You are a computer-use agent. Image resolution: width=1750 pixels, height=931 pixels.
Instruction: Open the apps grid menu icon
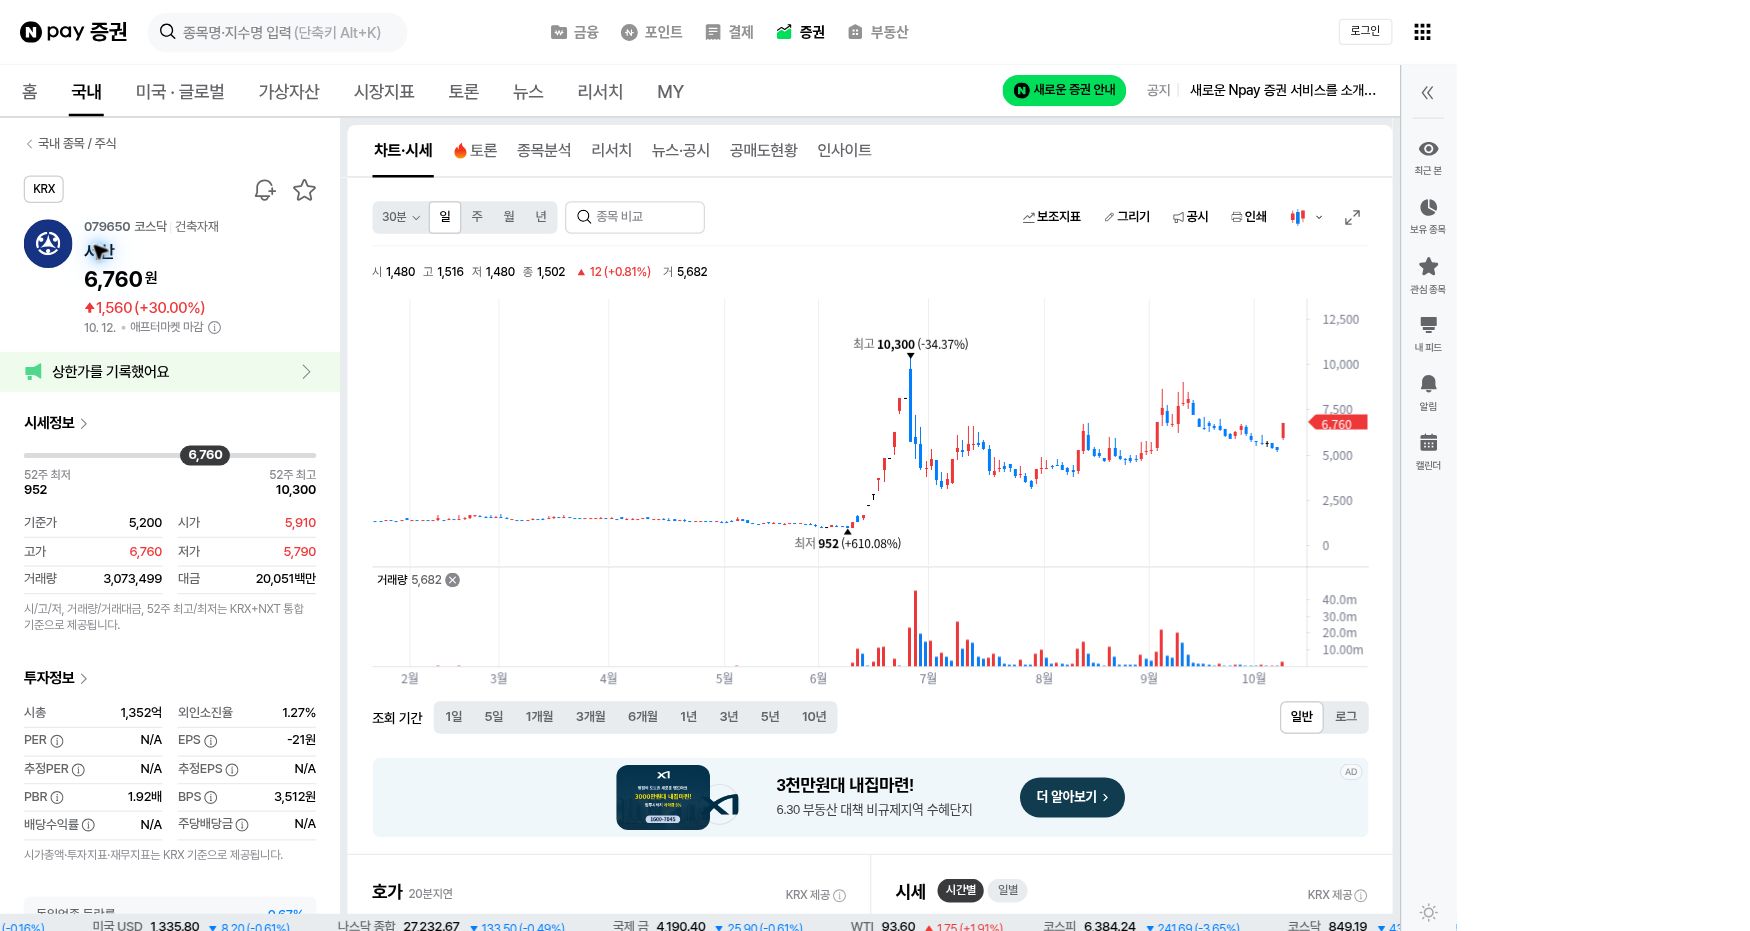tap(1422, 32)
